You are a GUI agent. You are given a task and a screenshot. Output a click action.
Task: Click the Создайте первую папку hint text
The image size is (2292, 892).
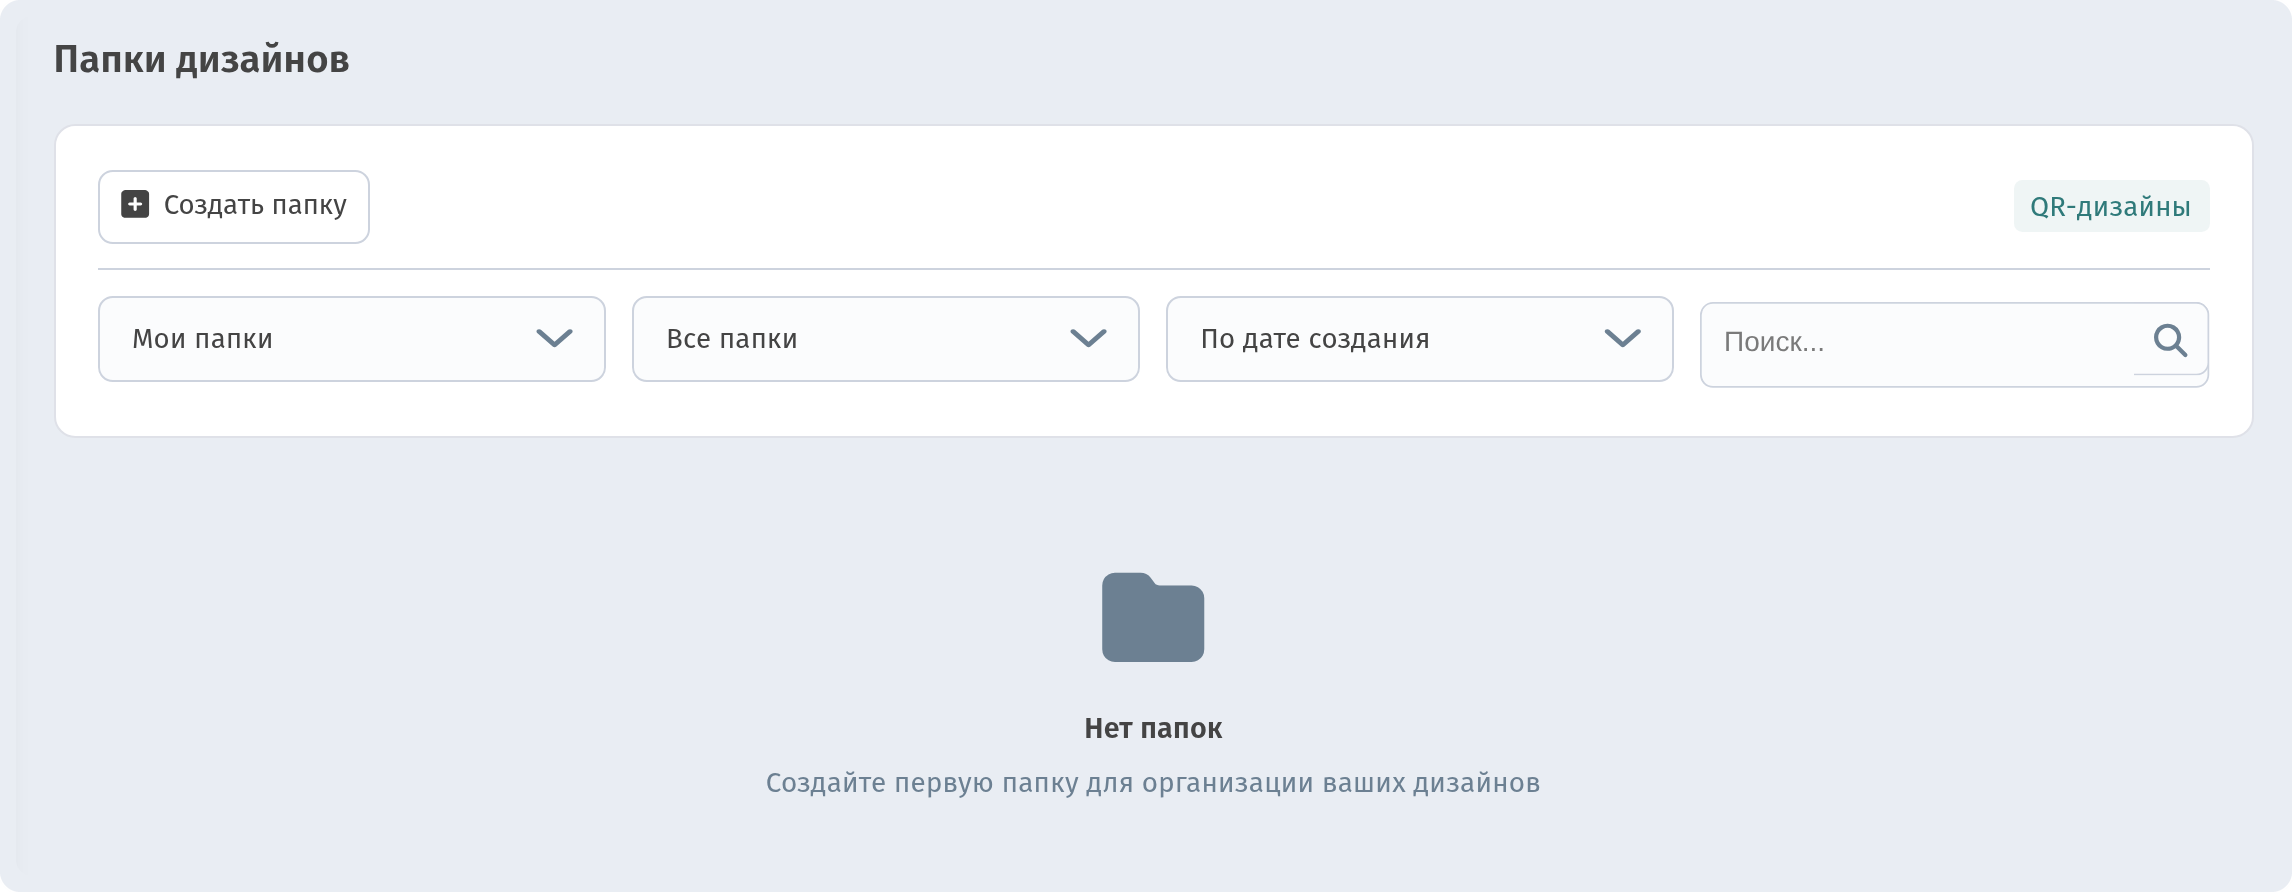coord(1153,782)
